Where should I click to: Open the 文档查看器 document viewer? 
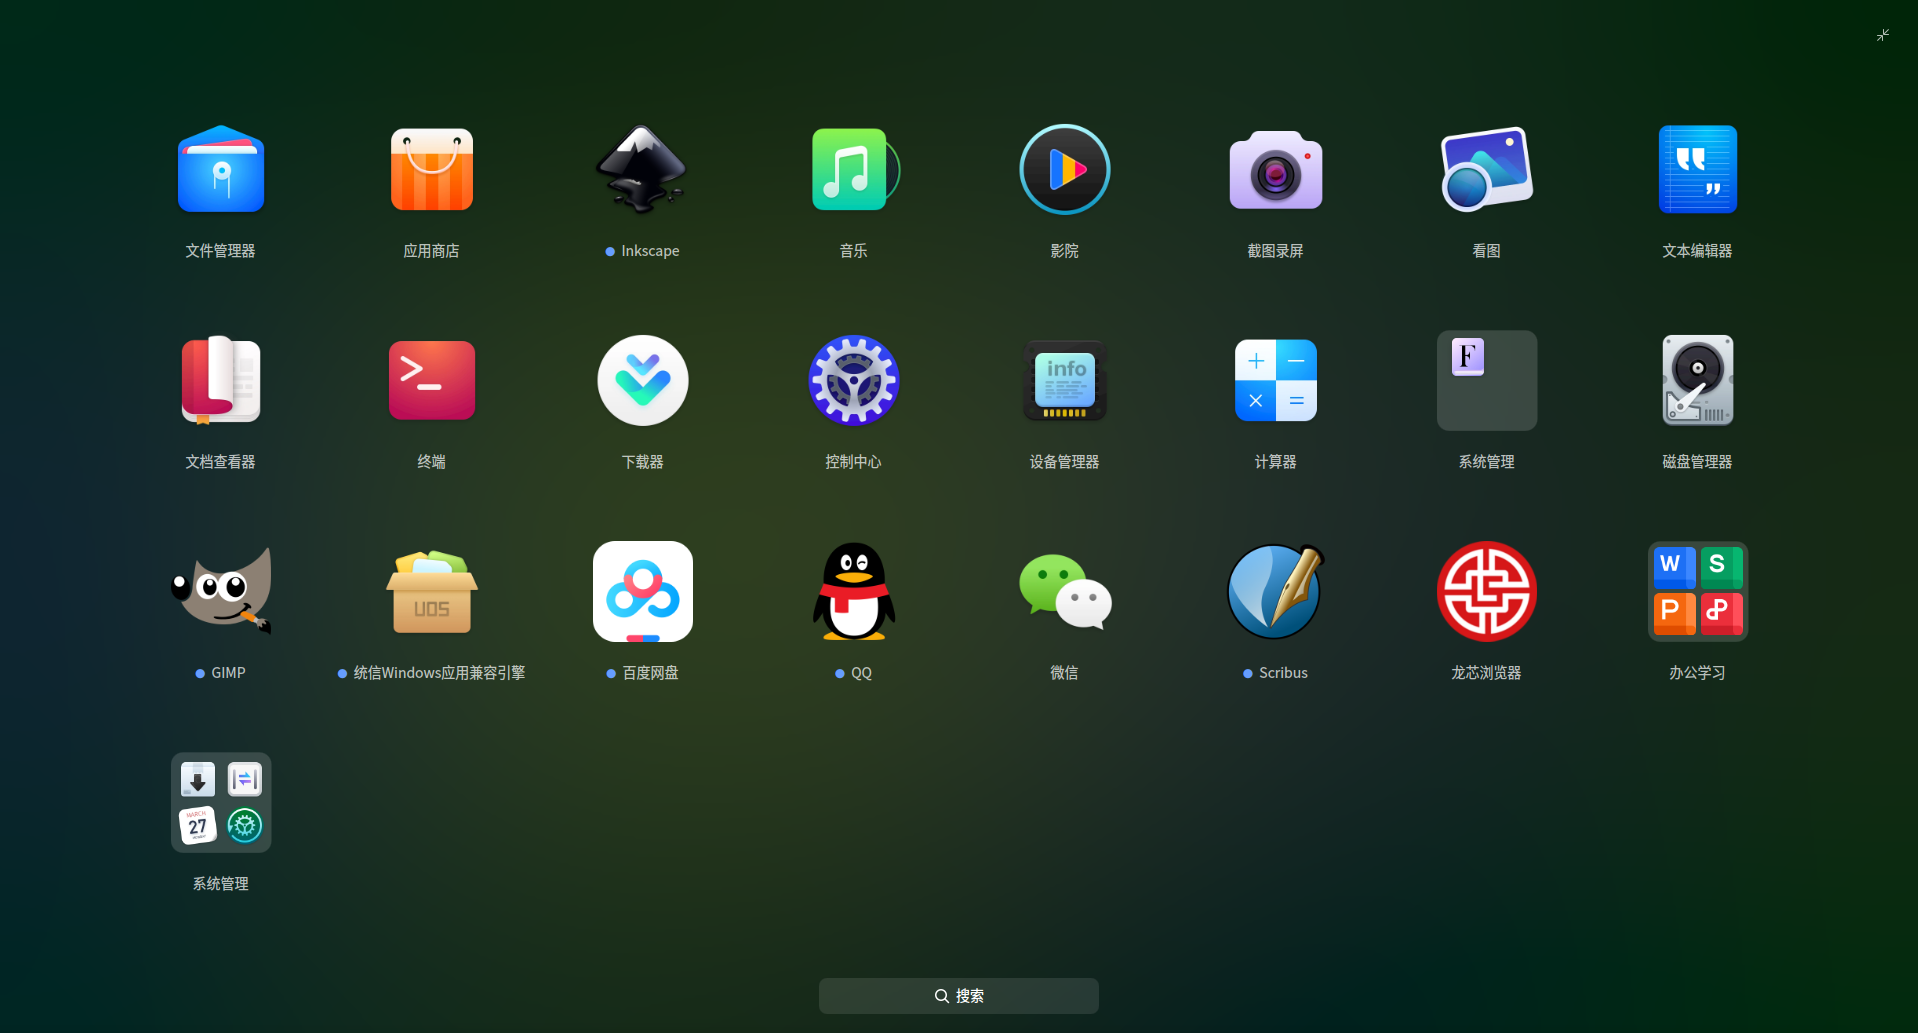pos(221,380)
